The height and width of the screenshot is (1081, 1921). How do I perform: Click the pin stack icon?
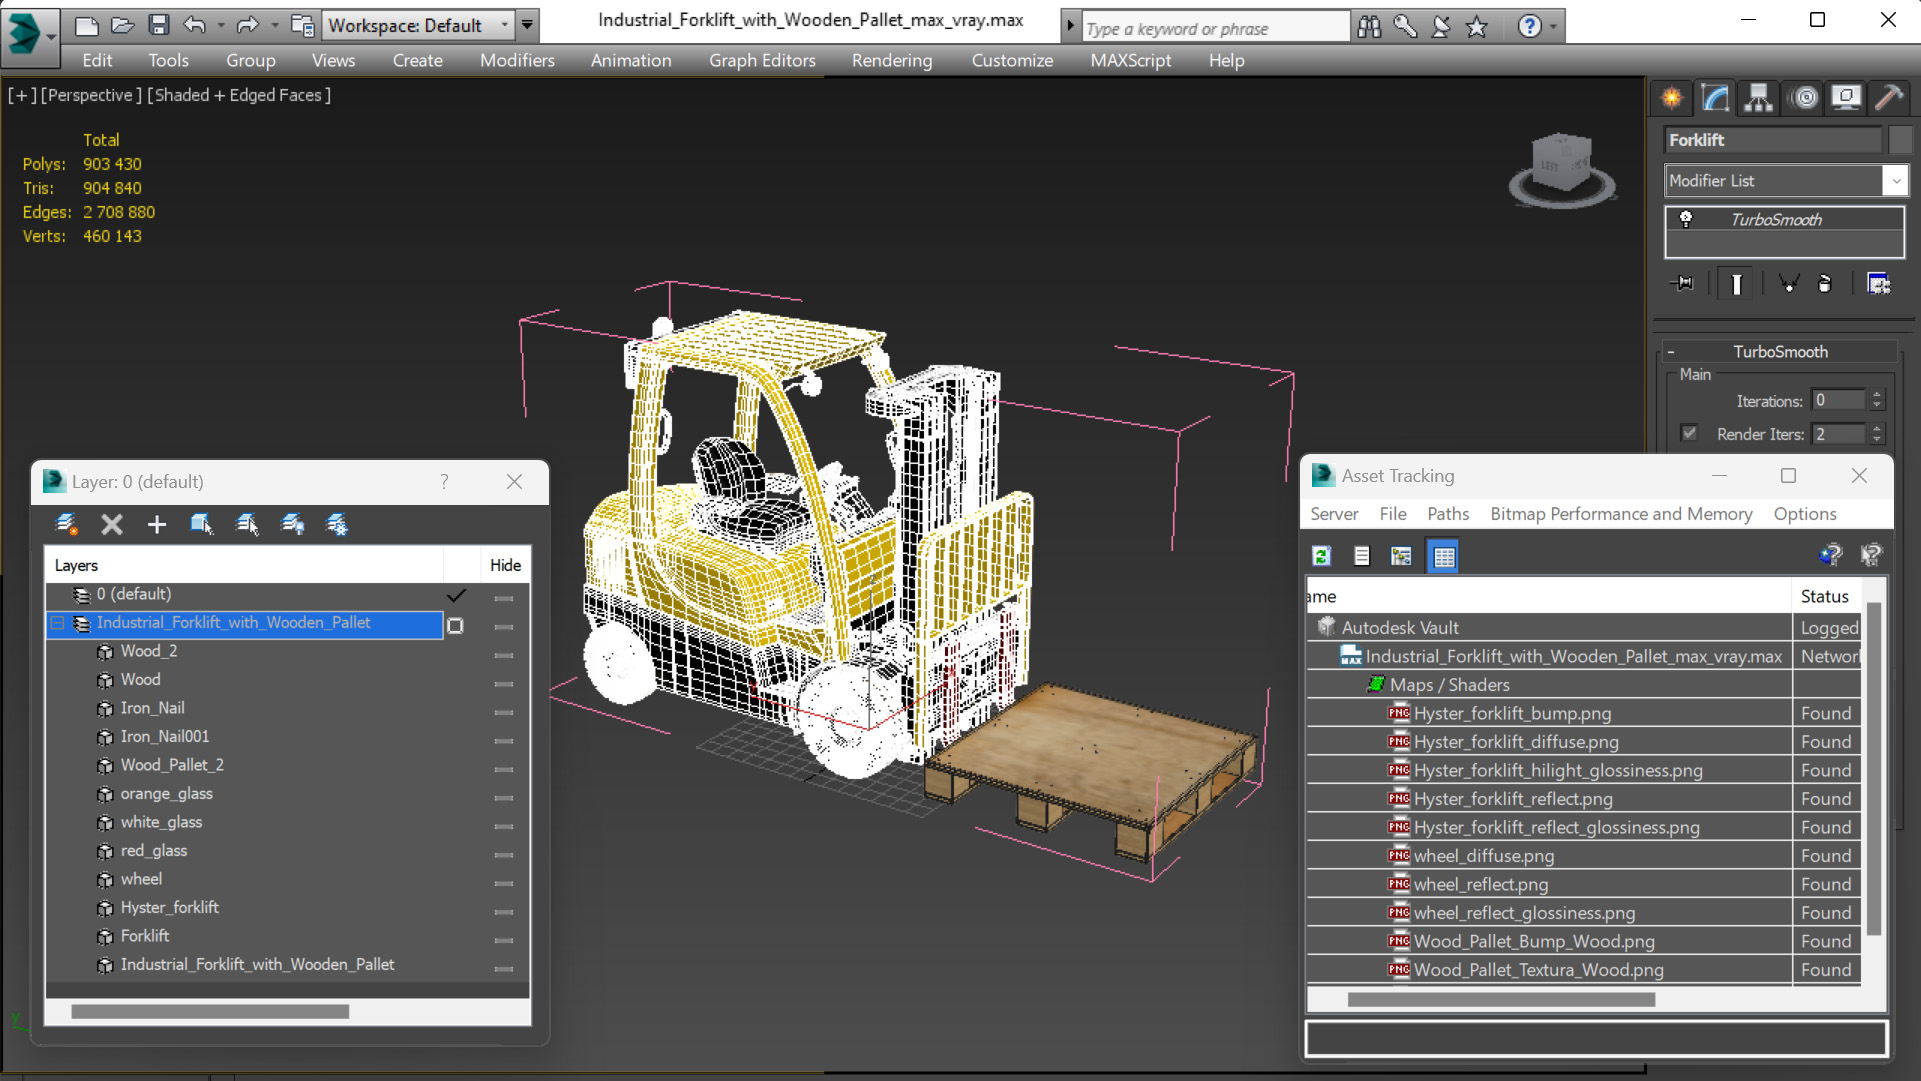click(x=1682, y=284)
